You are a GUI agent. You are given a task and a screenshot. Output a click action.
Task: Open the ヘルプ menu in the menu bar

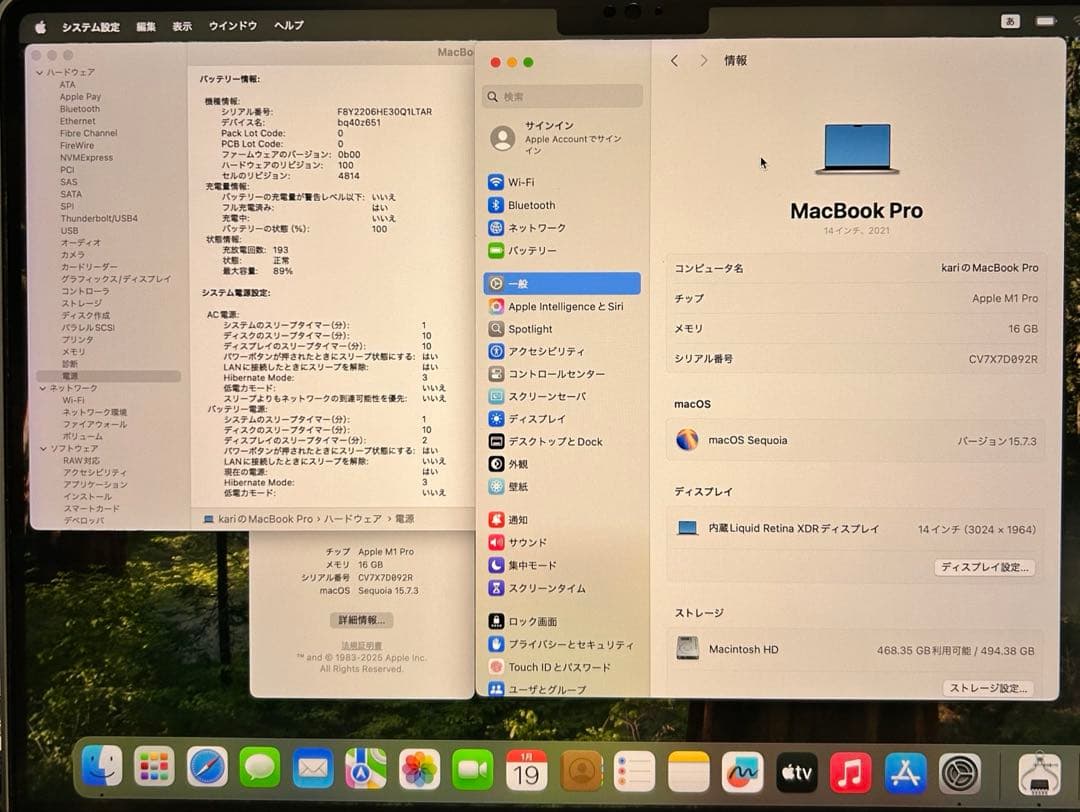288,25
